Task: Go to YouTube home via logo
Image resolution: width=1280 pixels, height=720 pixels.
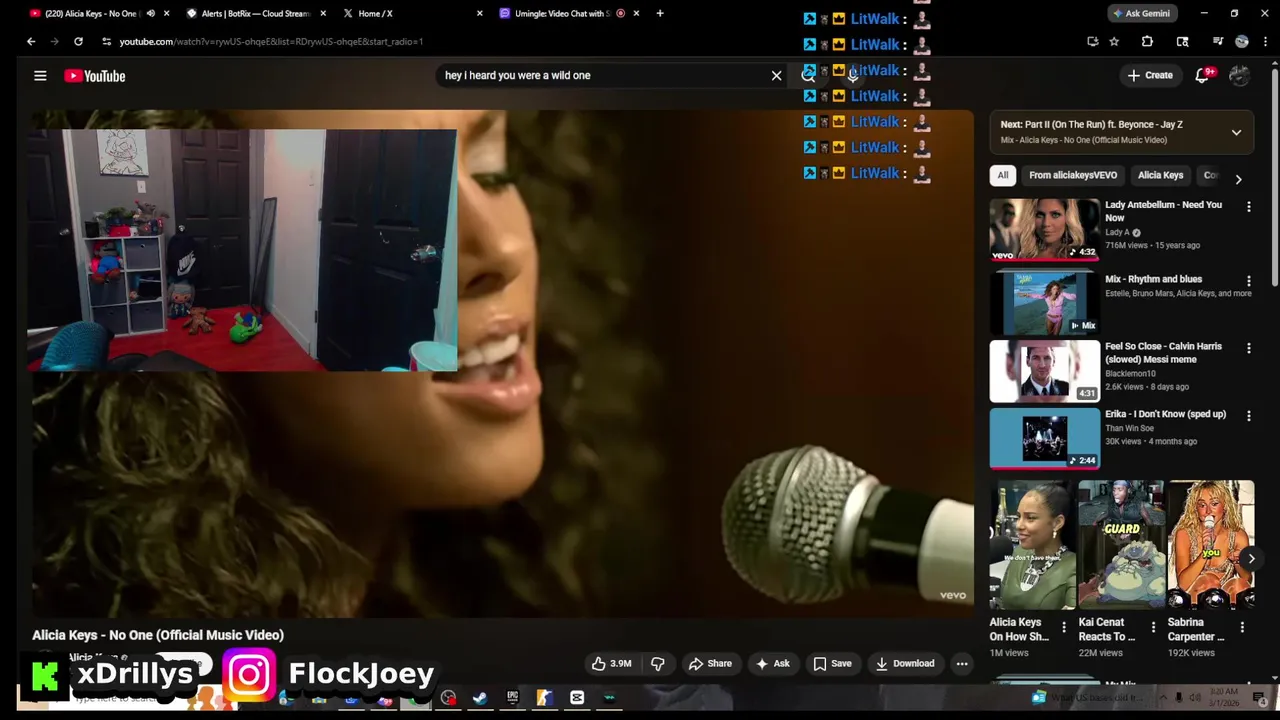Action: point(95,76)
